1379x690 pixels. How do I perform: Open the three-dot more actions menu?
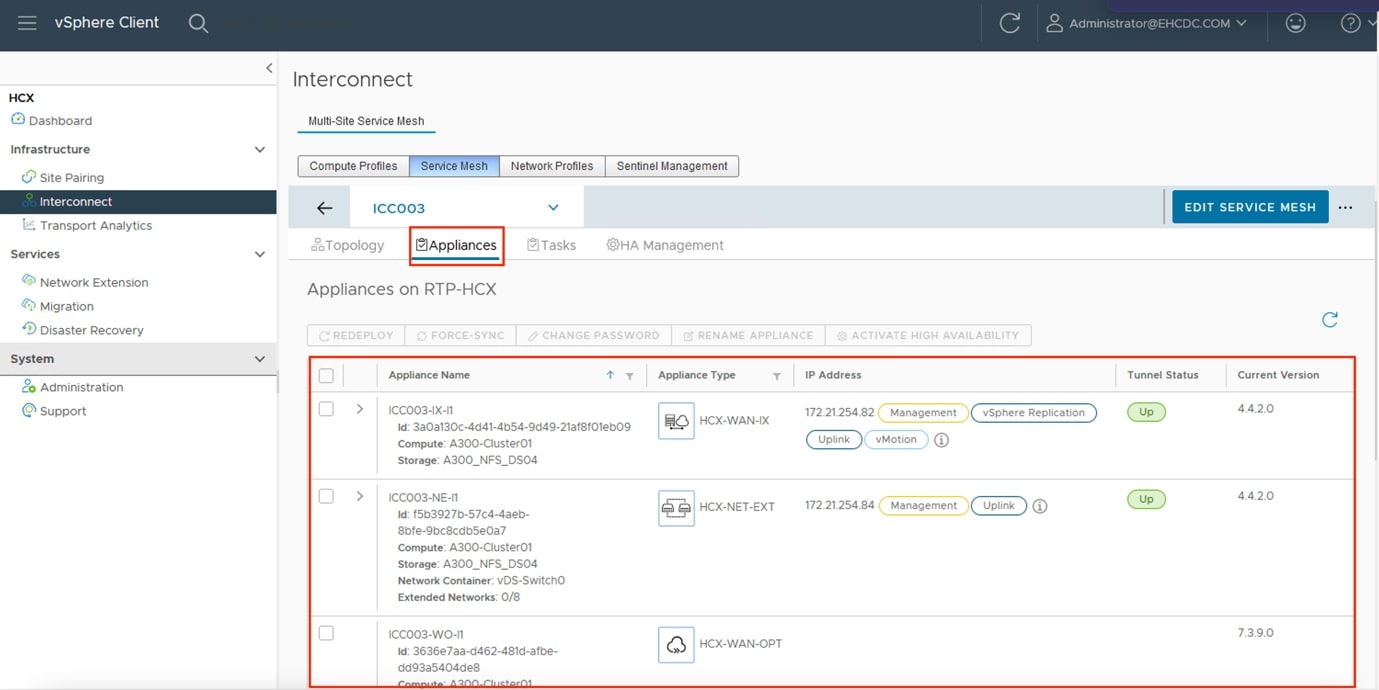coord(1345,208)
